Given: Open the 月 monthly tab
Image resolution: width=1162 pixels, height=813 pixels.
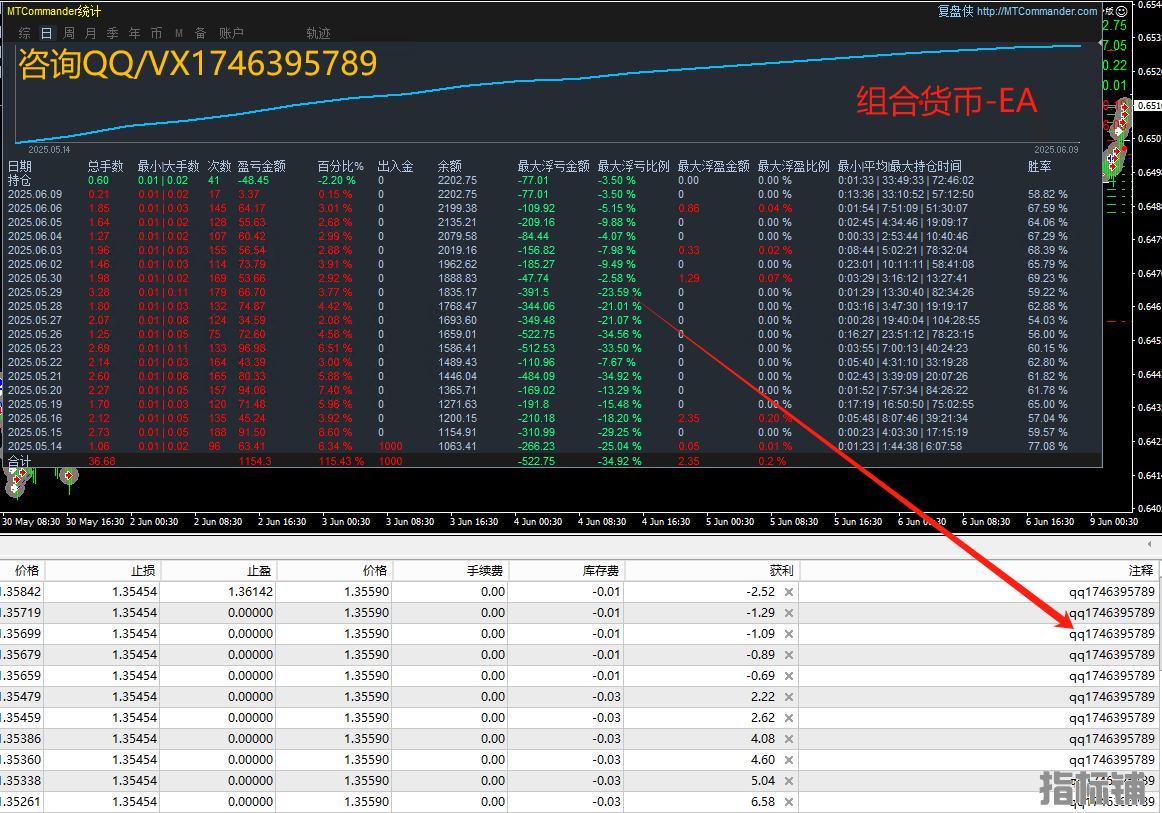Looking at the screenshot, I should click(90, 33).
